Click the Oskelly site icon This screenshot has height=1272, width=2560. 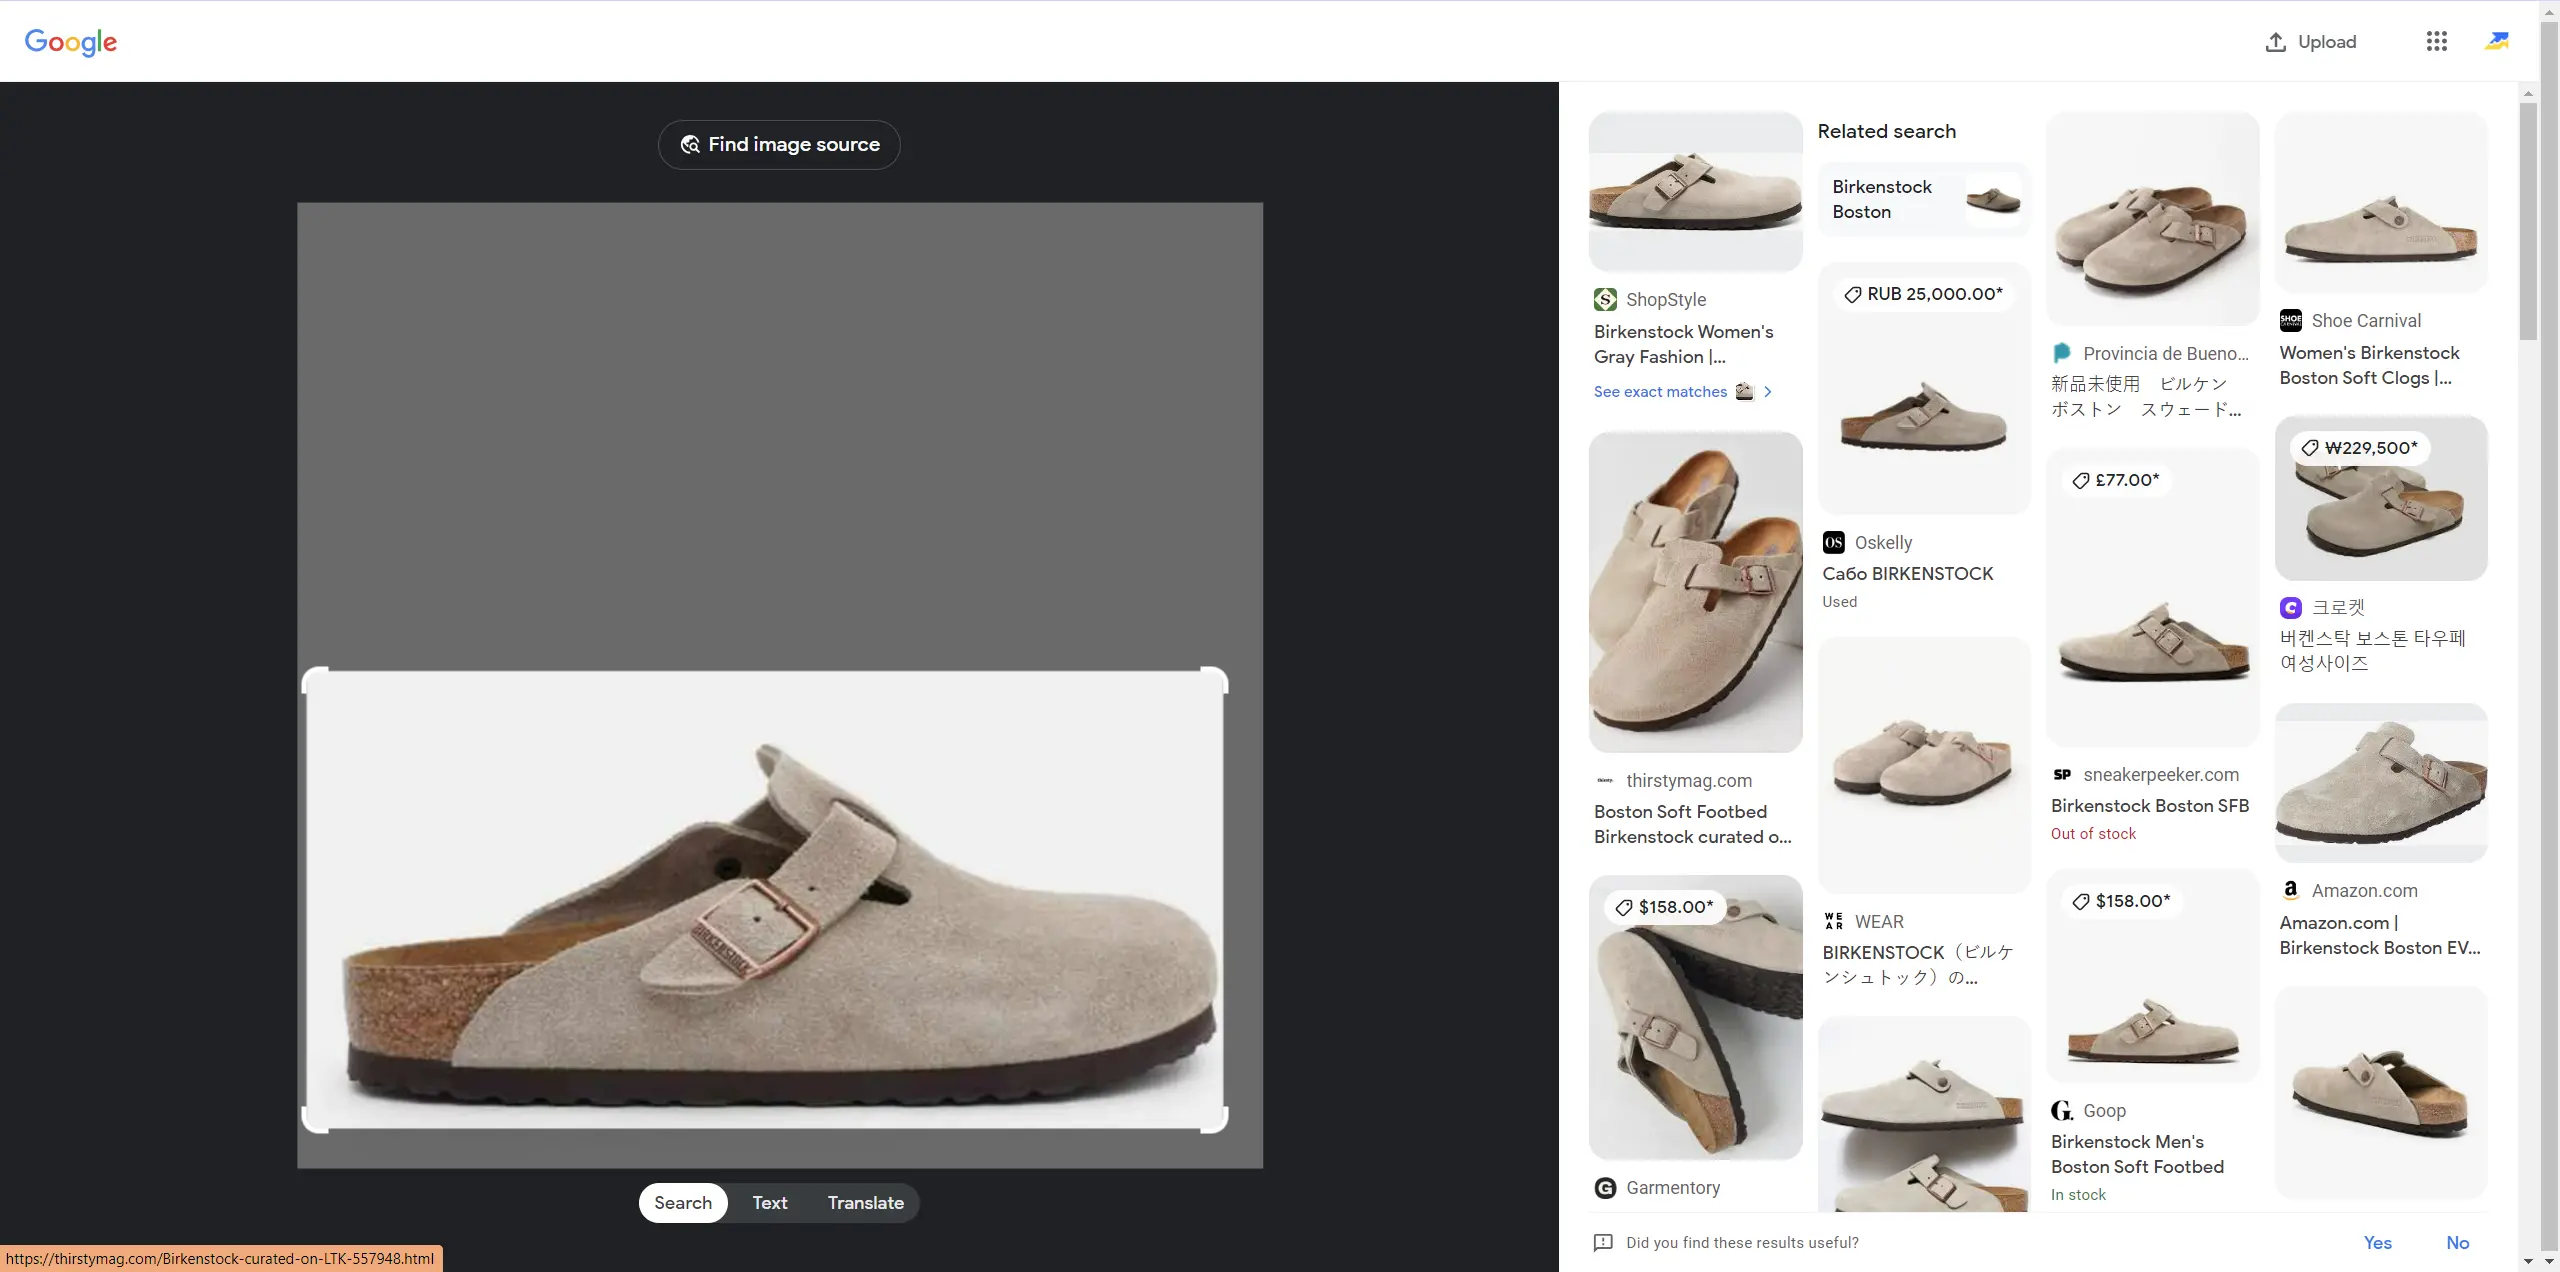[x=1834, y=542]
